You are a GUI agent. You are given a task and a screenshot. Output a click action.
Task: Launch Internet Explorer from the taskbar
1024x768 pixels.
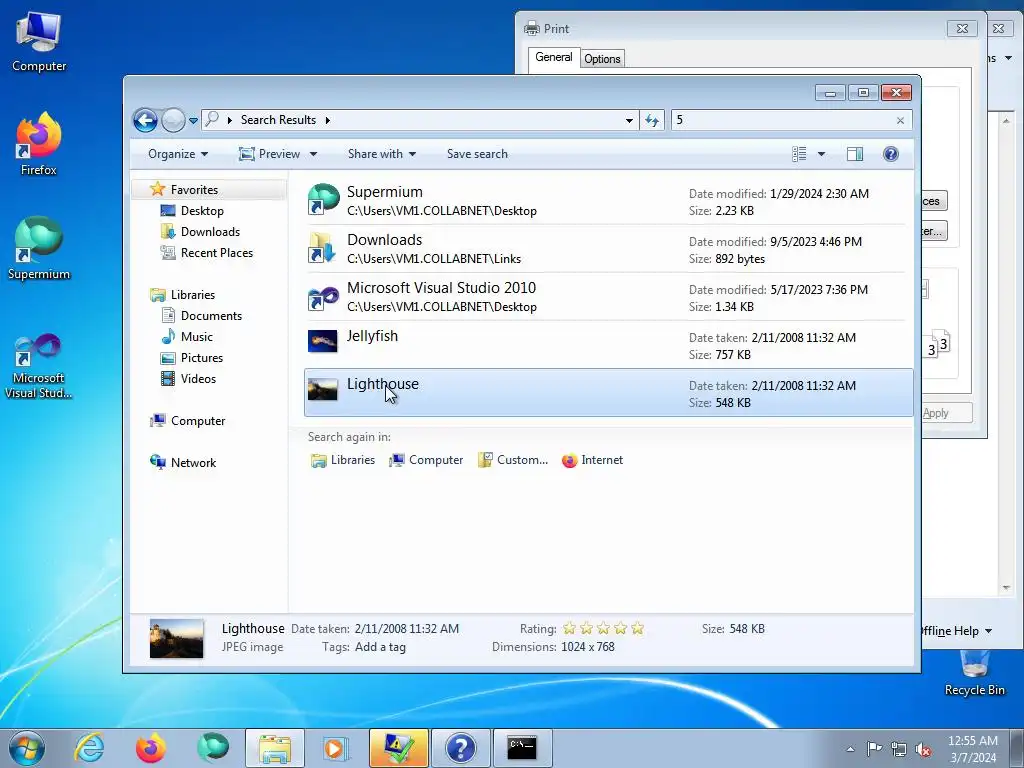pyautogui.click(x=89, y=748)
